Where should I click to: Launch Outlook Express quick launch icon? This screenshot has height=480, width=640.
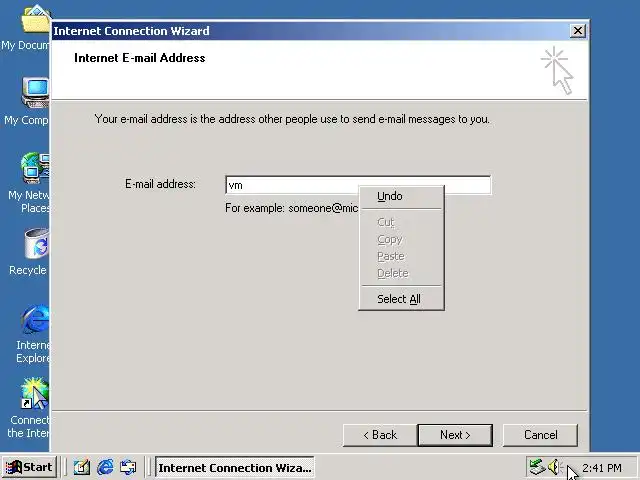128,467
